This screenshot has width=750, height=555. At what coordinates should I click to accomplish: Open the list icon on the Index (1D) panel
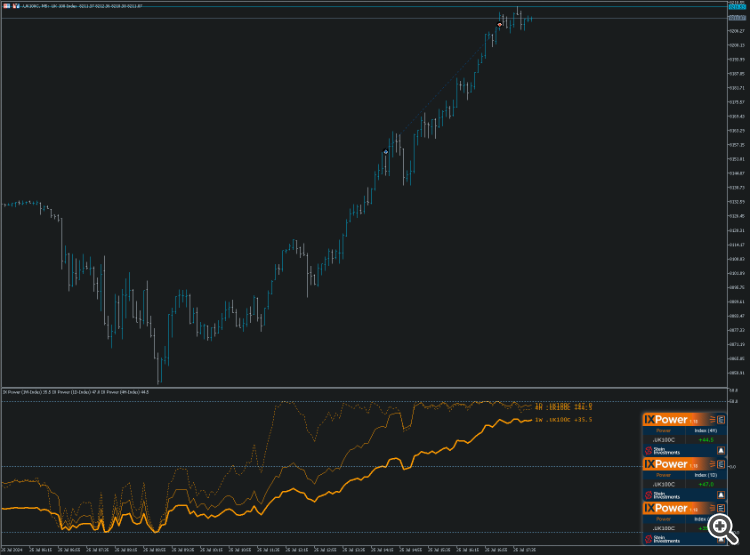[x=721, y=464]
